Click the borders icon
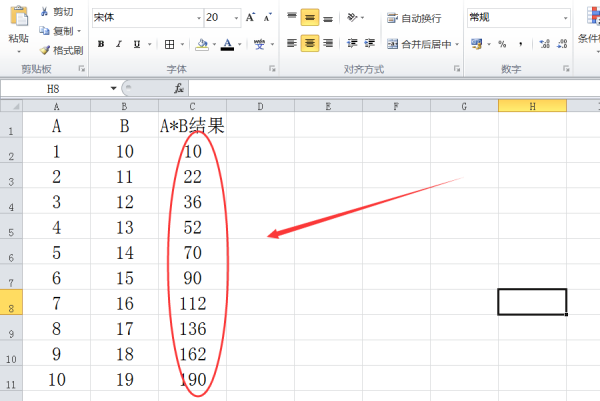Viewport: 600px width, 401px height. point(169,44)
